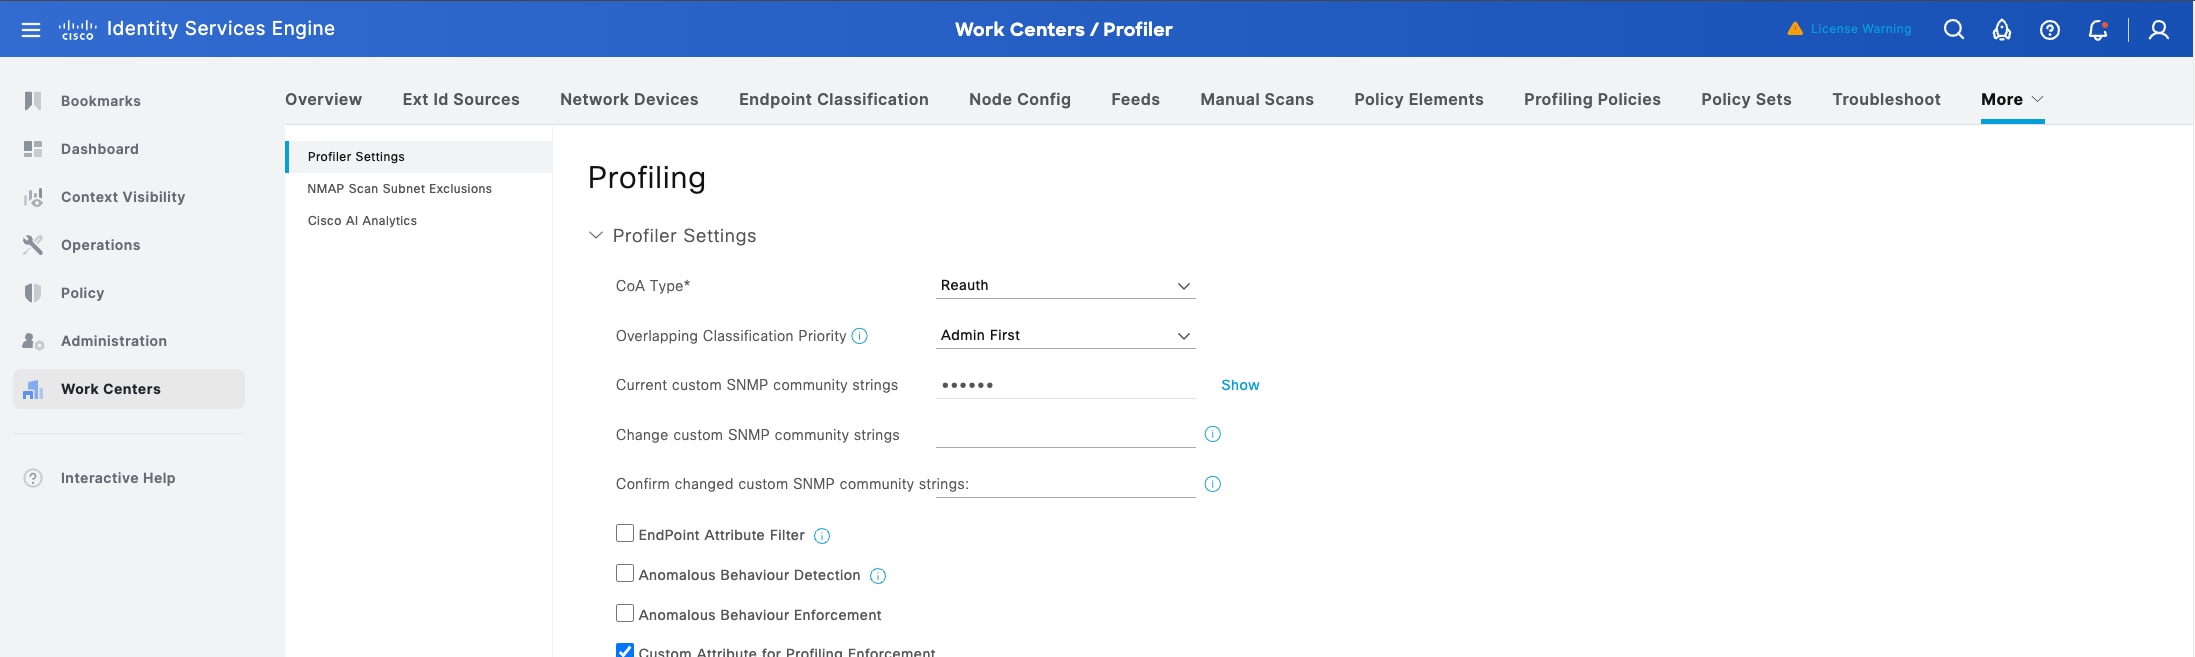The height and width of the screenshot is (657, 2195).
Task: Select NMAP Scan Subnet Exclusions in sidebar
Action: 399,189
